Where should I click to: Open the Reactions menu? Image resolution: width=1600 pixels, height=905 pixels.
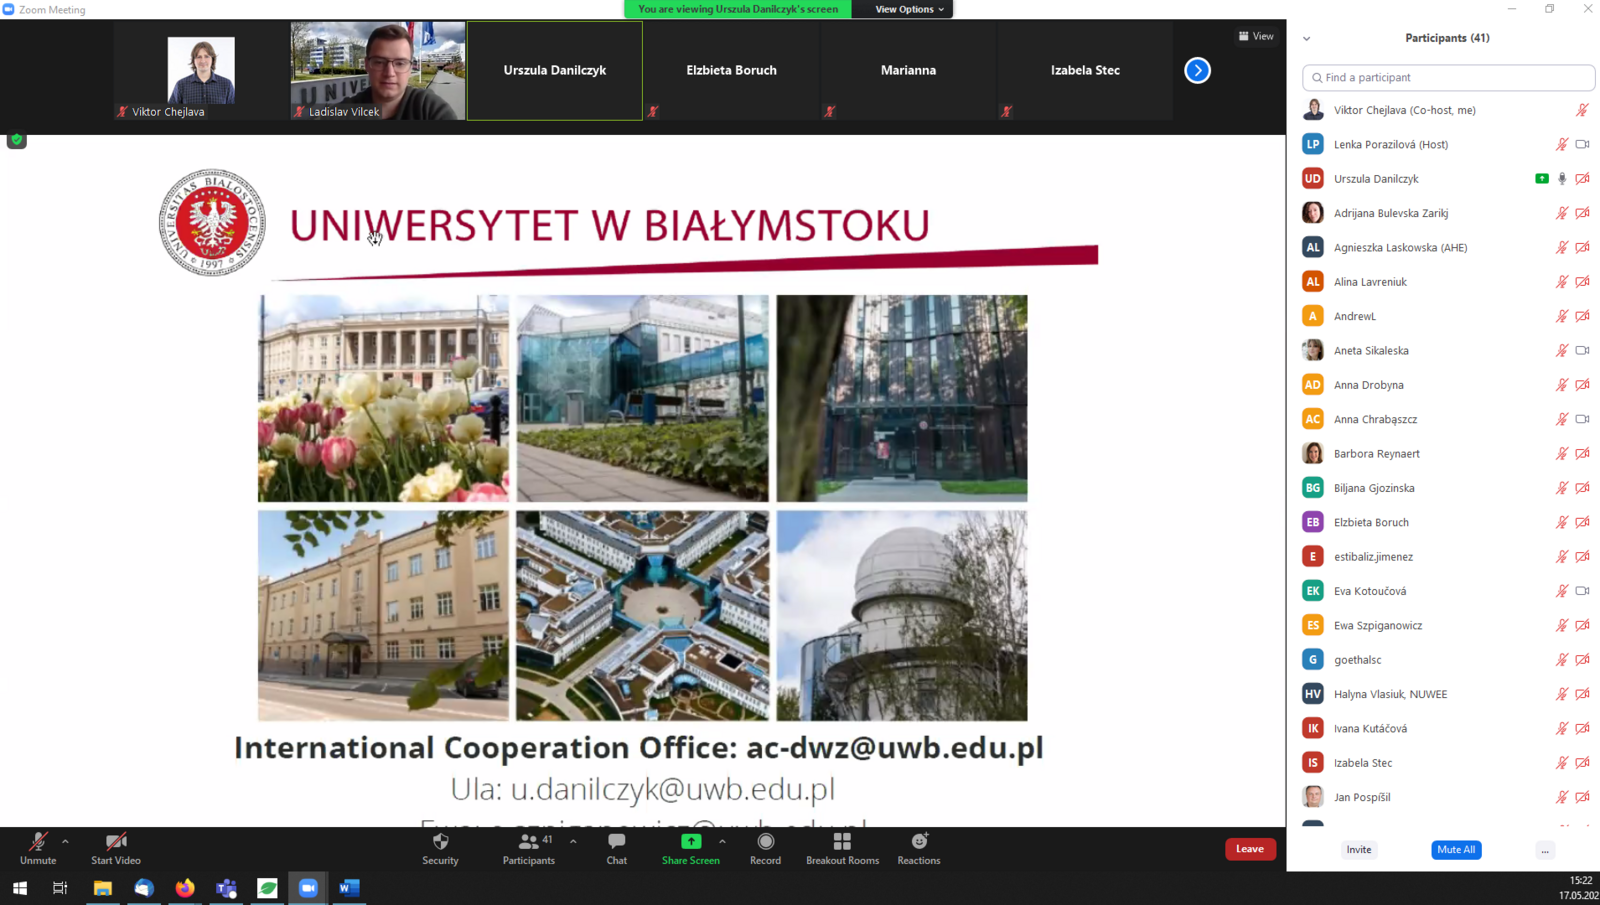click(x=918, y=842)
